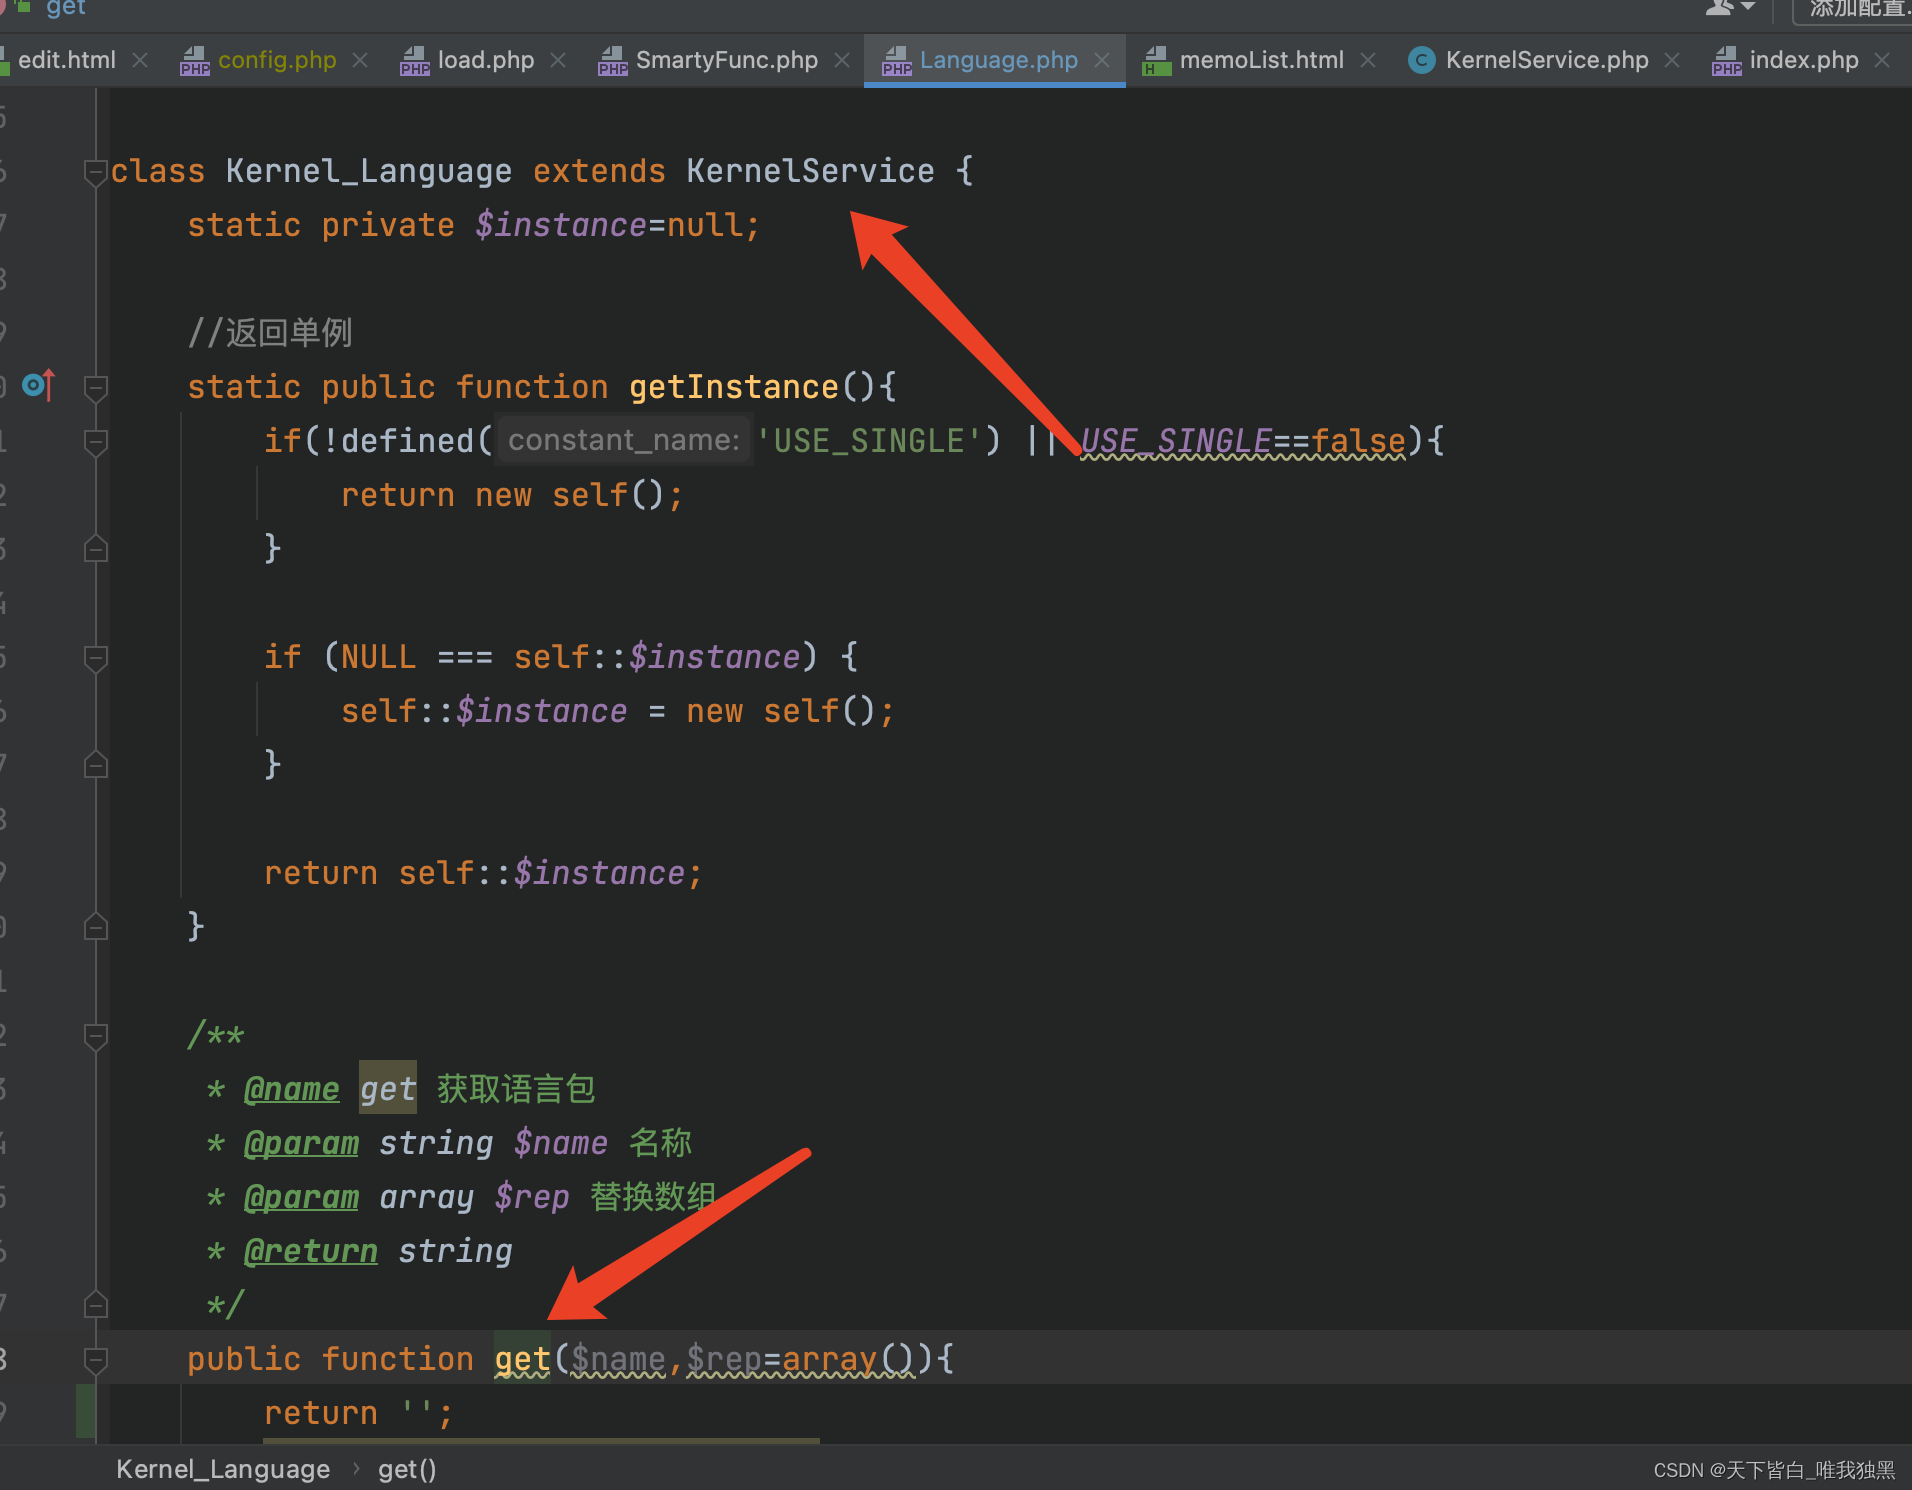Click fold end marker closing getInstance function
Image resolution: width=1912 pixels, height=1490 pixels.
(96, 926)
